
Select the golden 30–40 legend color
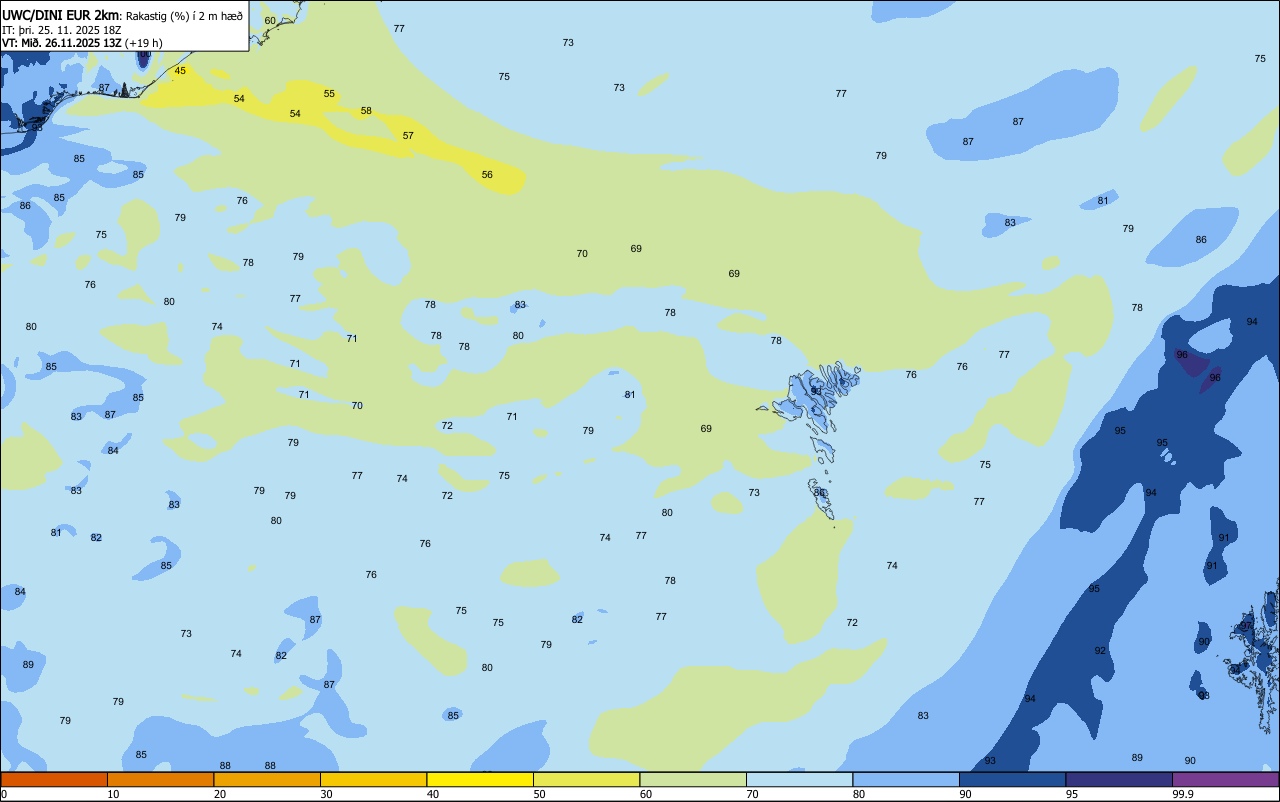[373, 779]
